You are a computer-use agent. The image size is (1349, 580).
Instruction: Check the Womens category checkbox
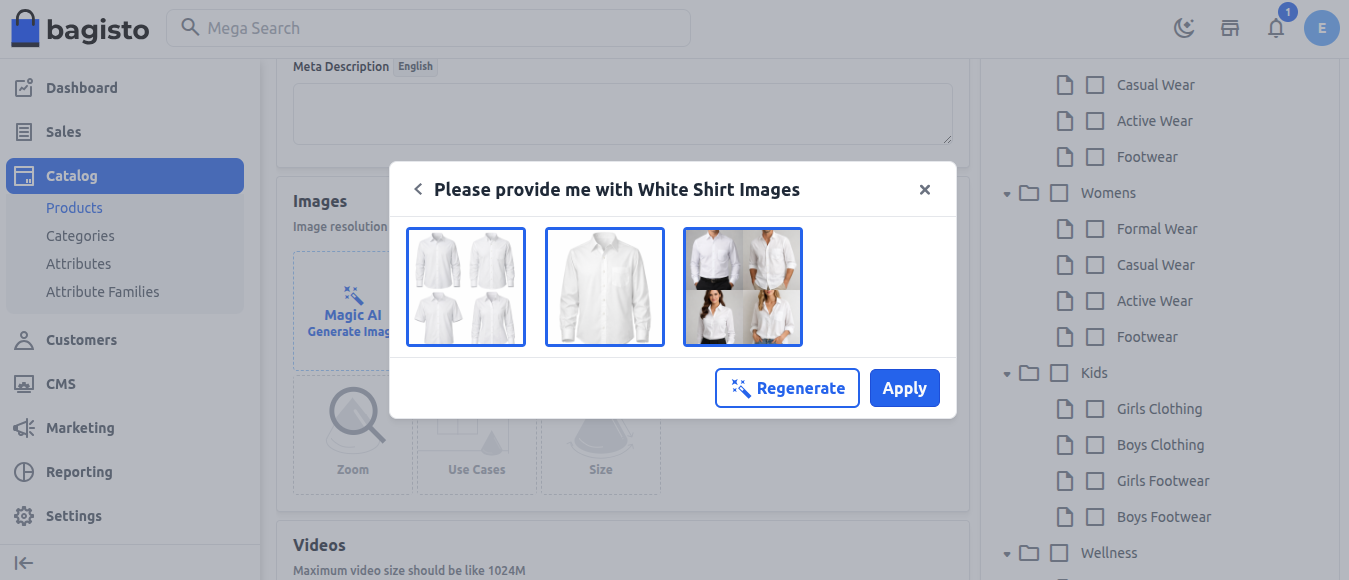(1059, 193)
